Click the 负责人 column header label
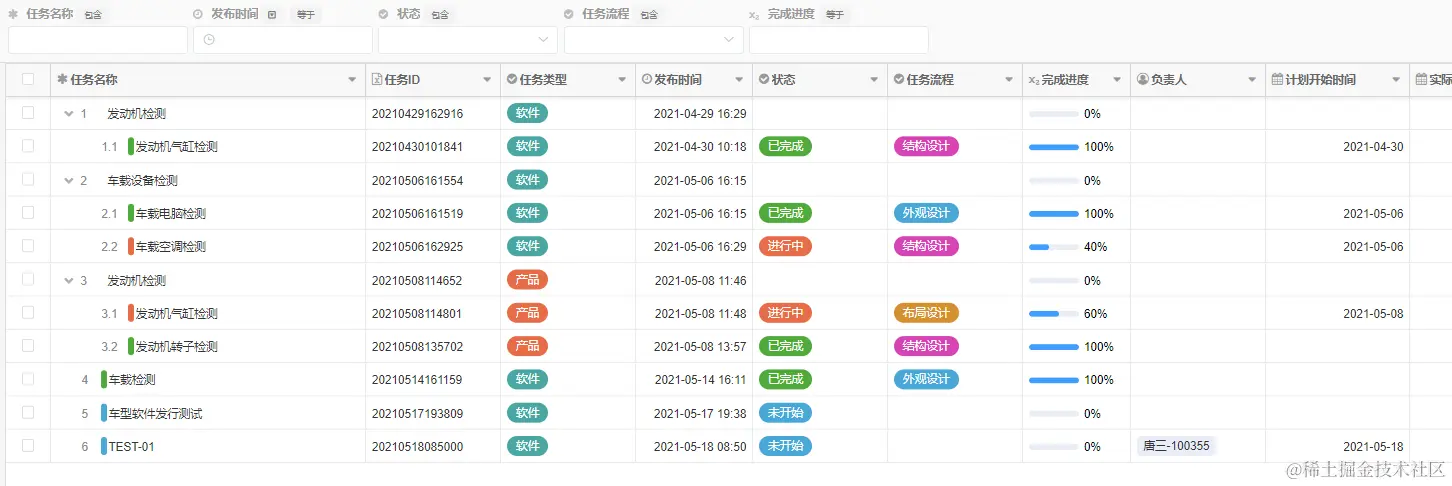Screen dimensions: 1452x486 [x=1169, y=80]
